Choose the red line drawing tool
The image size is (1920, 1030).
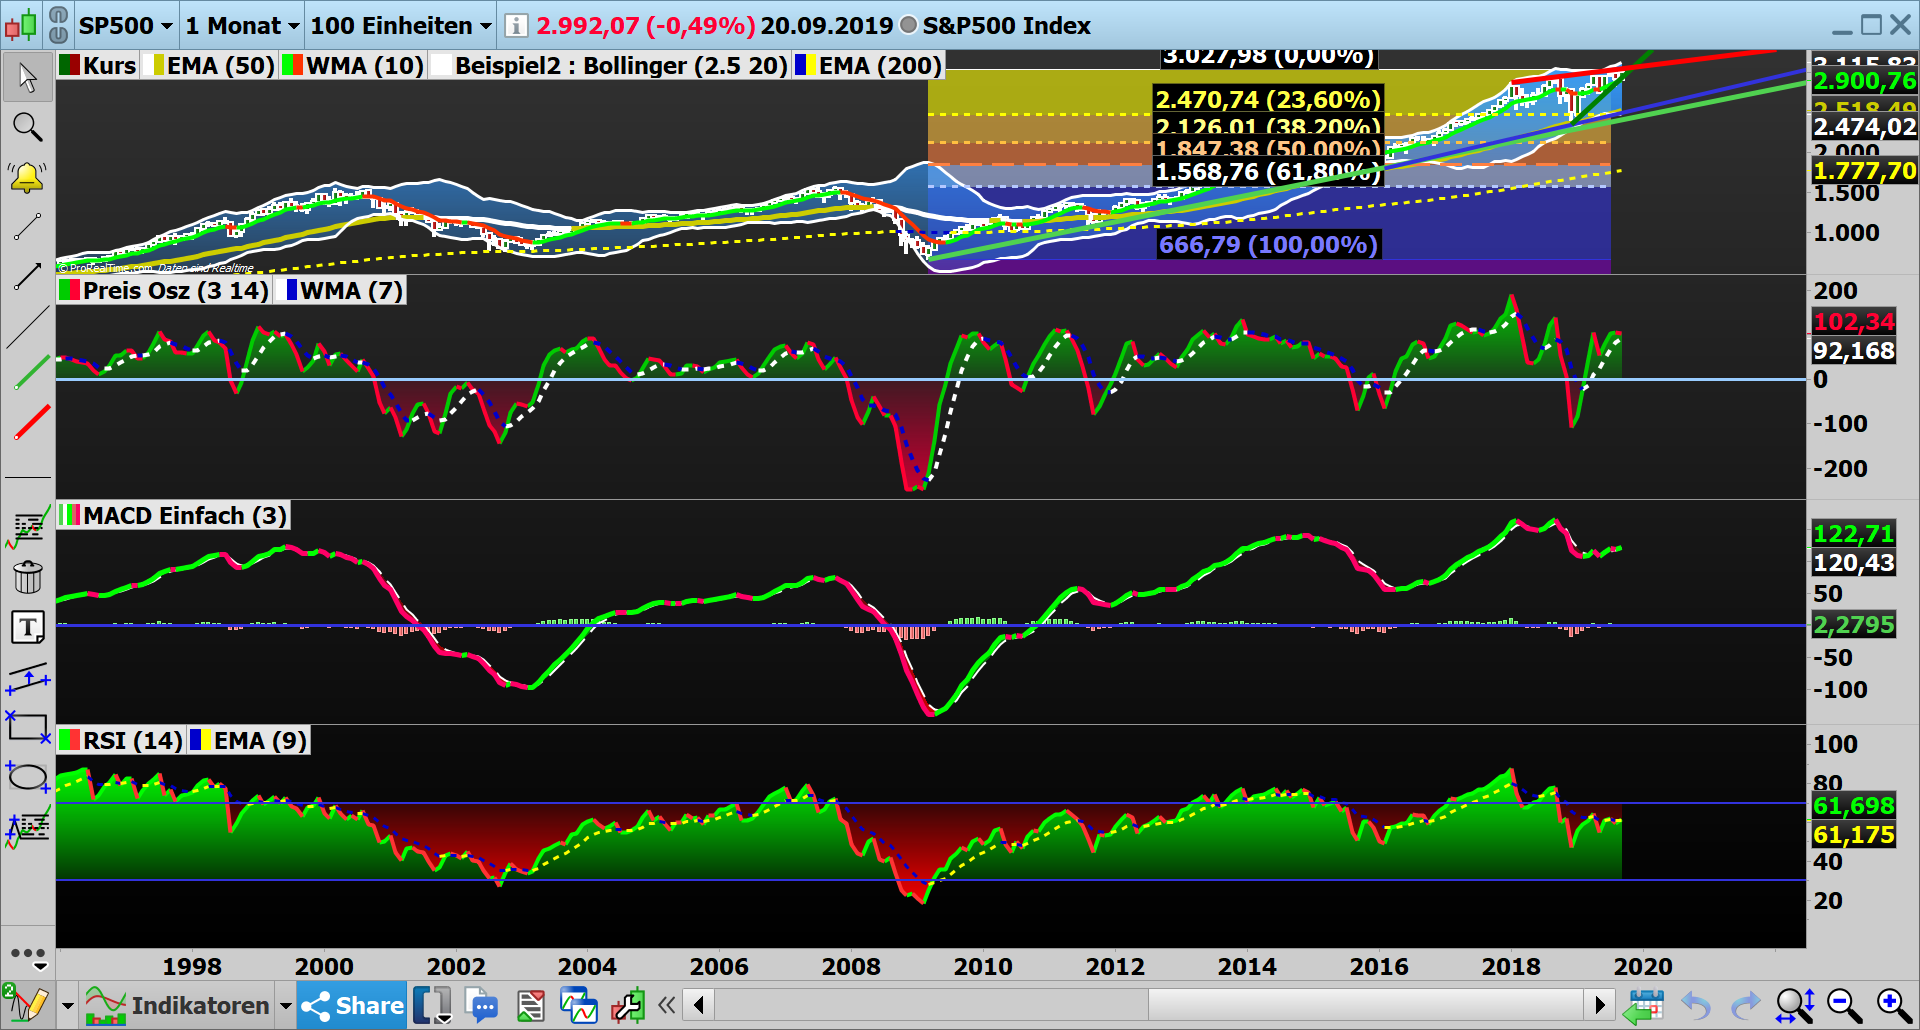tap(32, 422)
